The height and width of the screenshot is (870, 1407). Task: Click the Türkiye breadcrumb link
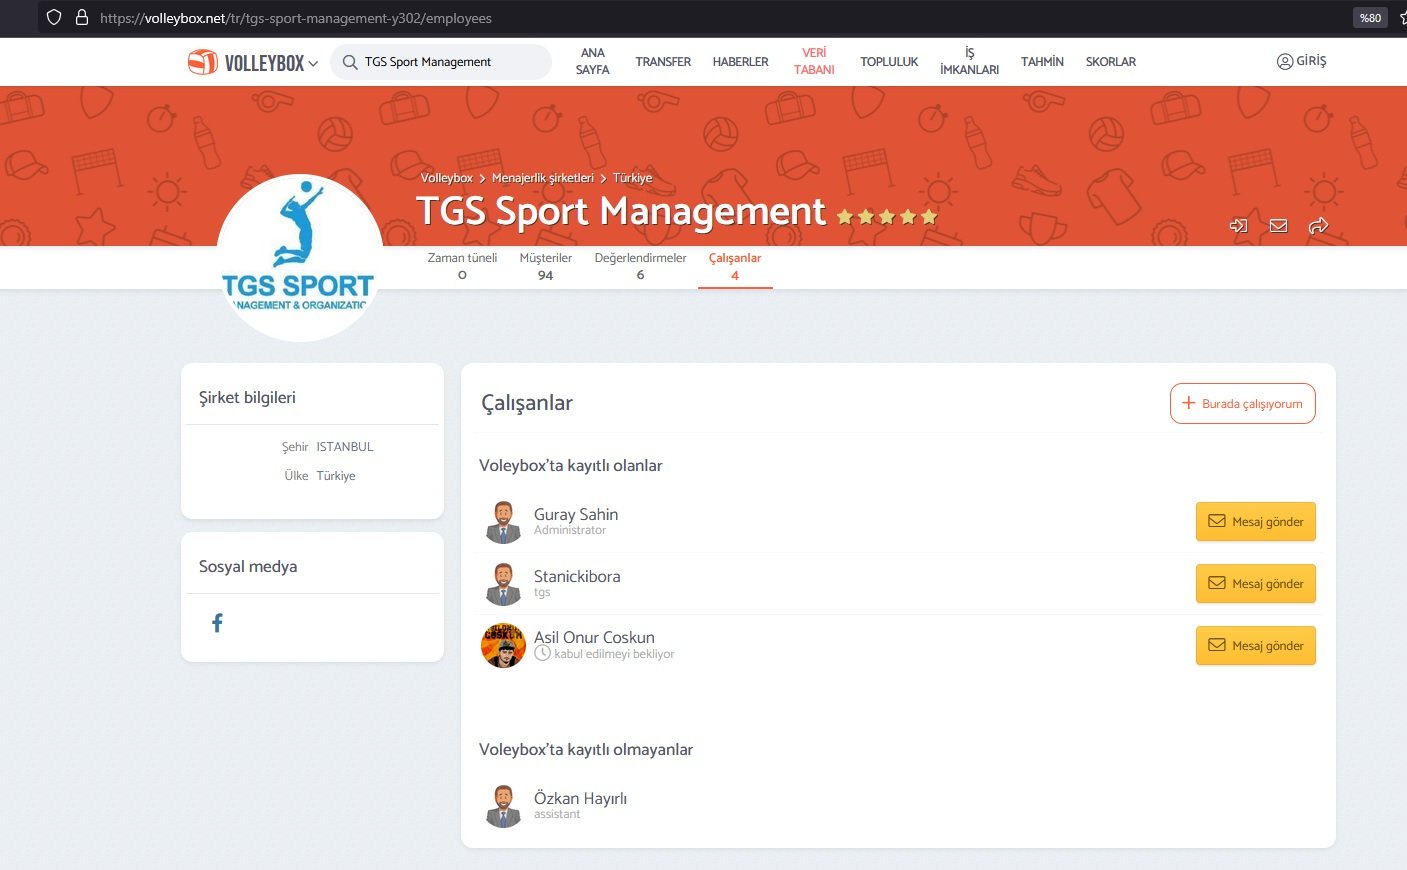point(632,178)
